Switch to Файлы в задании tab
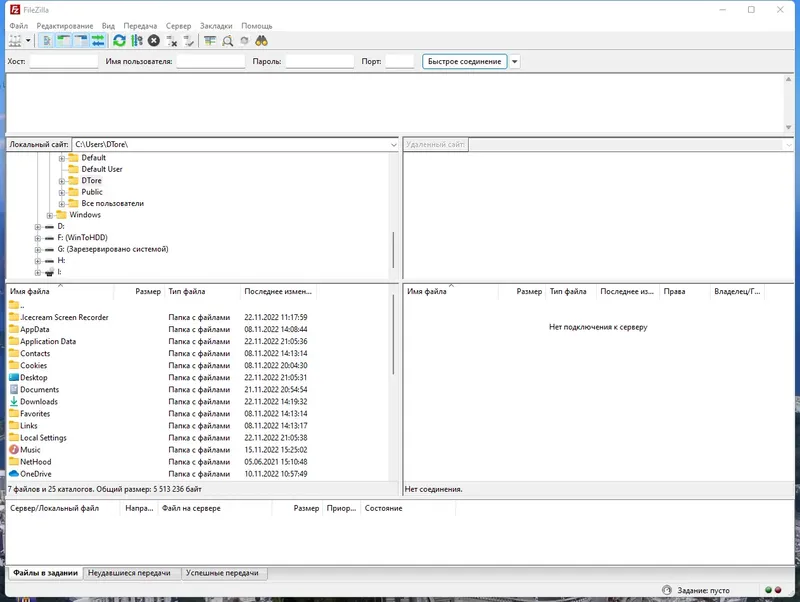800x602 pixels. [x=45, y=573]
